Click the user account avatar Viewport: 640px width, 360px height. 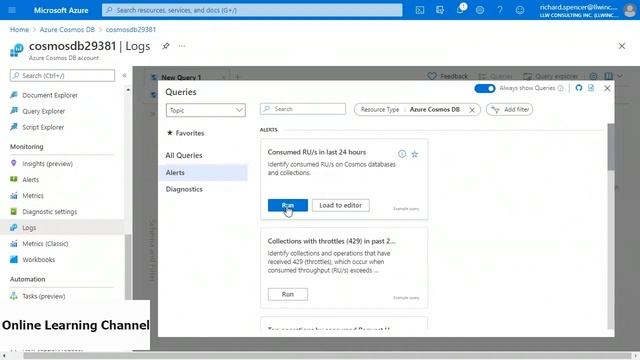click(630, 10)
